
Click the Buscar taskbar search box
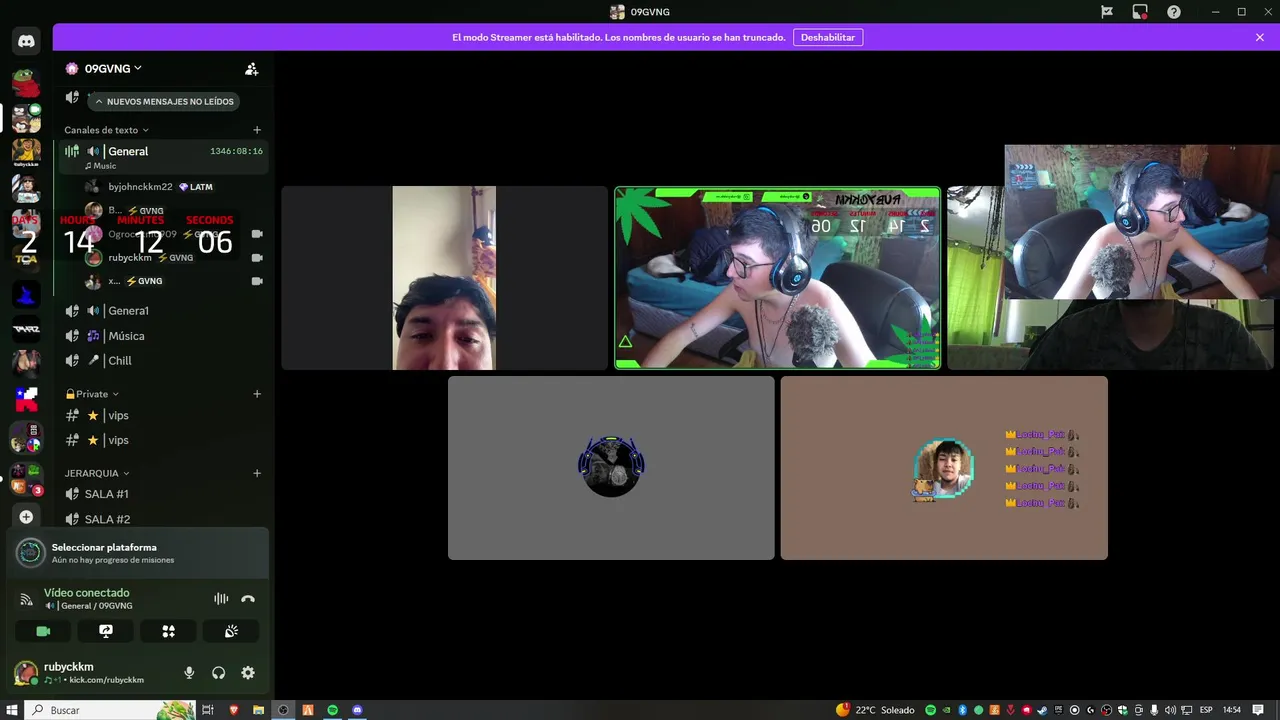point(110,710)
